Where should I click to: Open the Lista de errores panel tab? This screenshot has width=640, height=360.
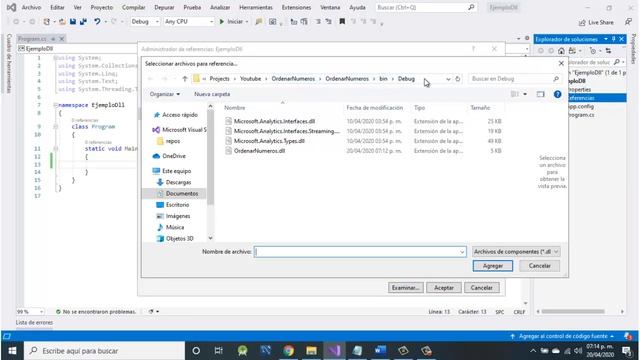pos(34,322)
